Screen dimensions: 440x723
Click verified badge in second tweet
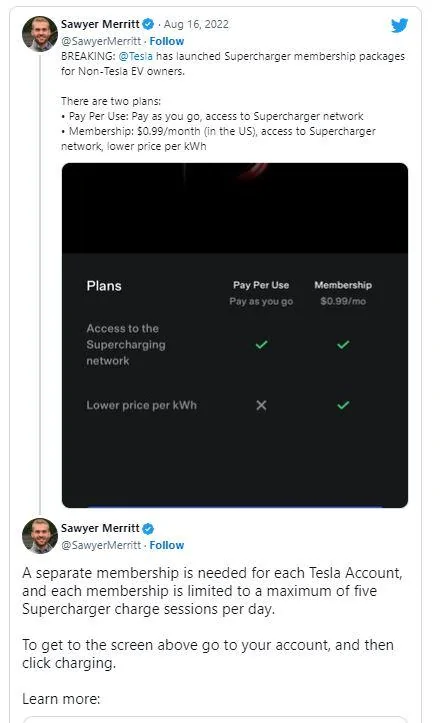pos(148,528)
